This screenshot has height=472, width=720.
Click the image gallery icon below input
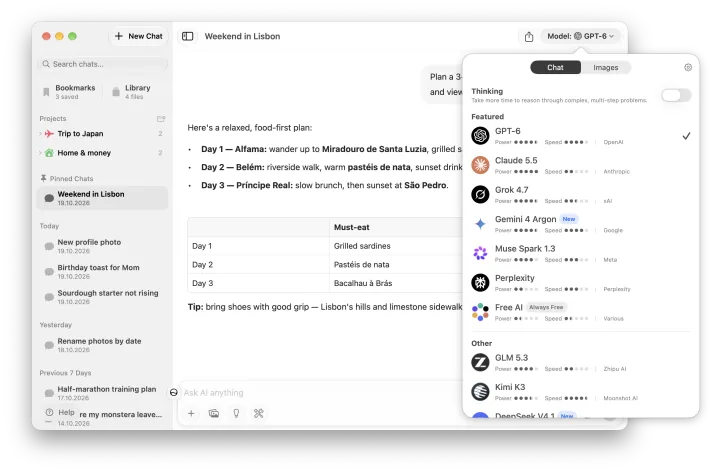point(214,413)
